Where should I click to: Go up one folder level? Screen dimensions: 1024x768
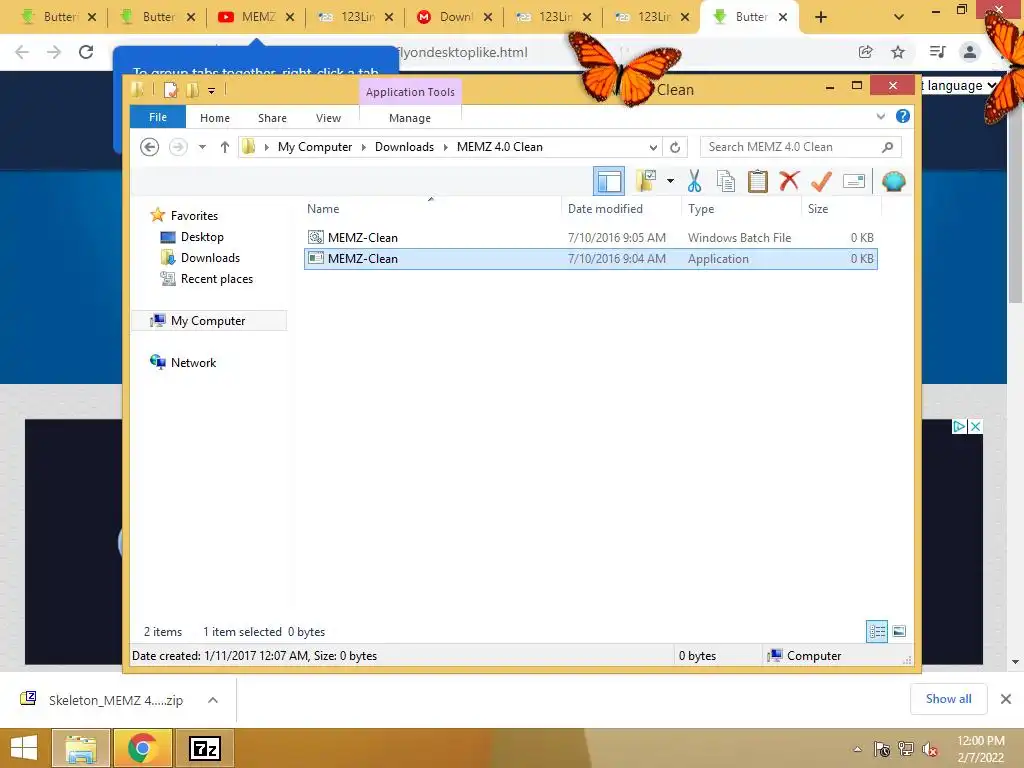click(x=225, y=147)
